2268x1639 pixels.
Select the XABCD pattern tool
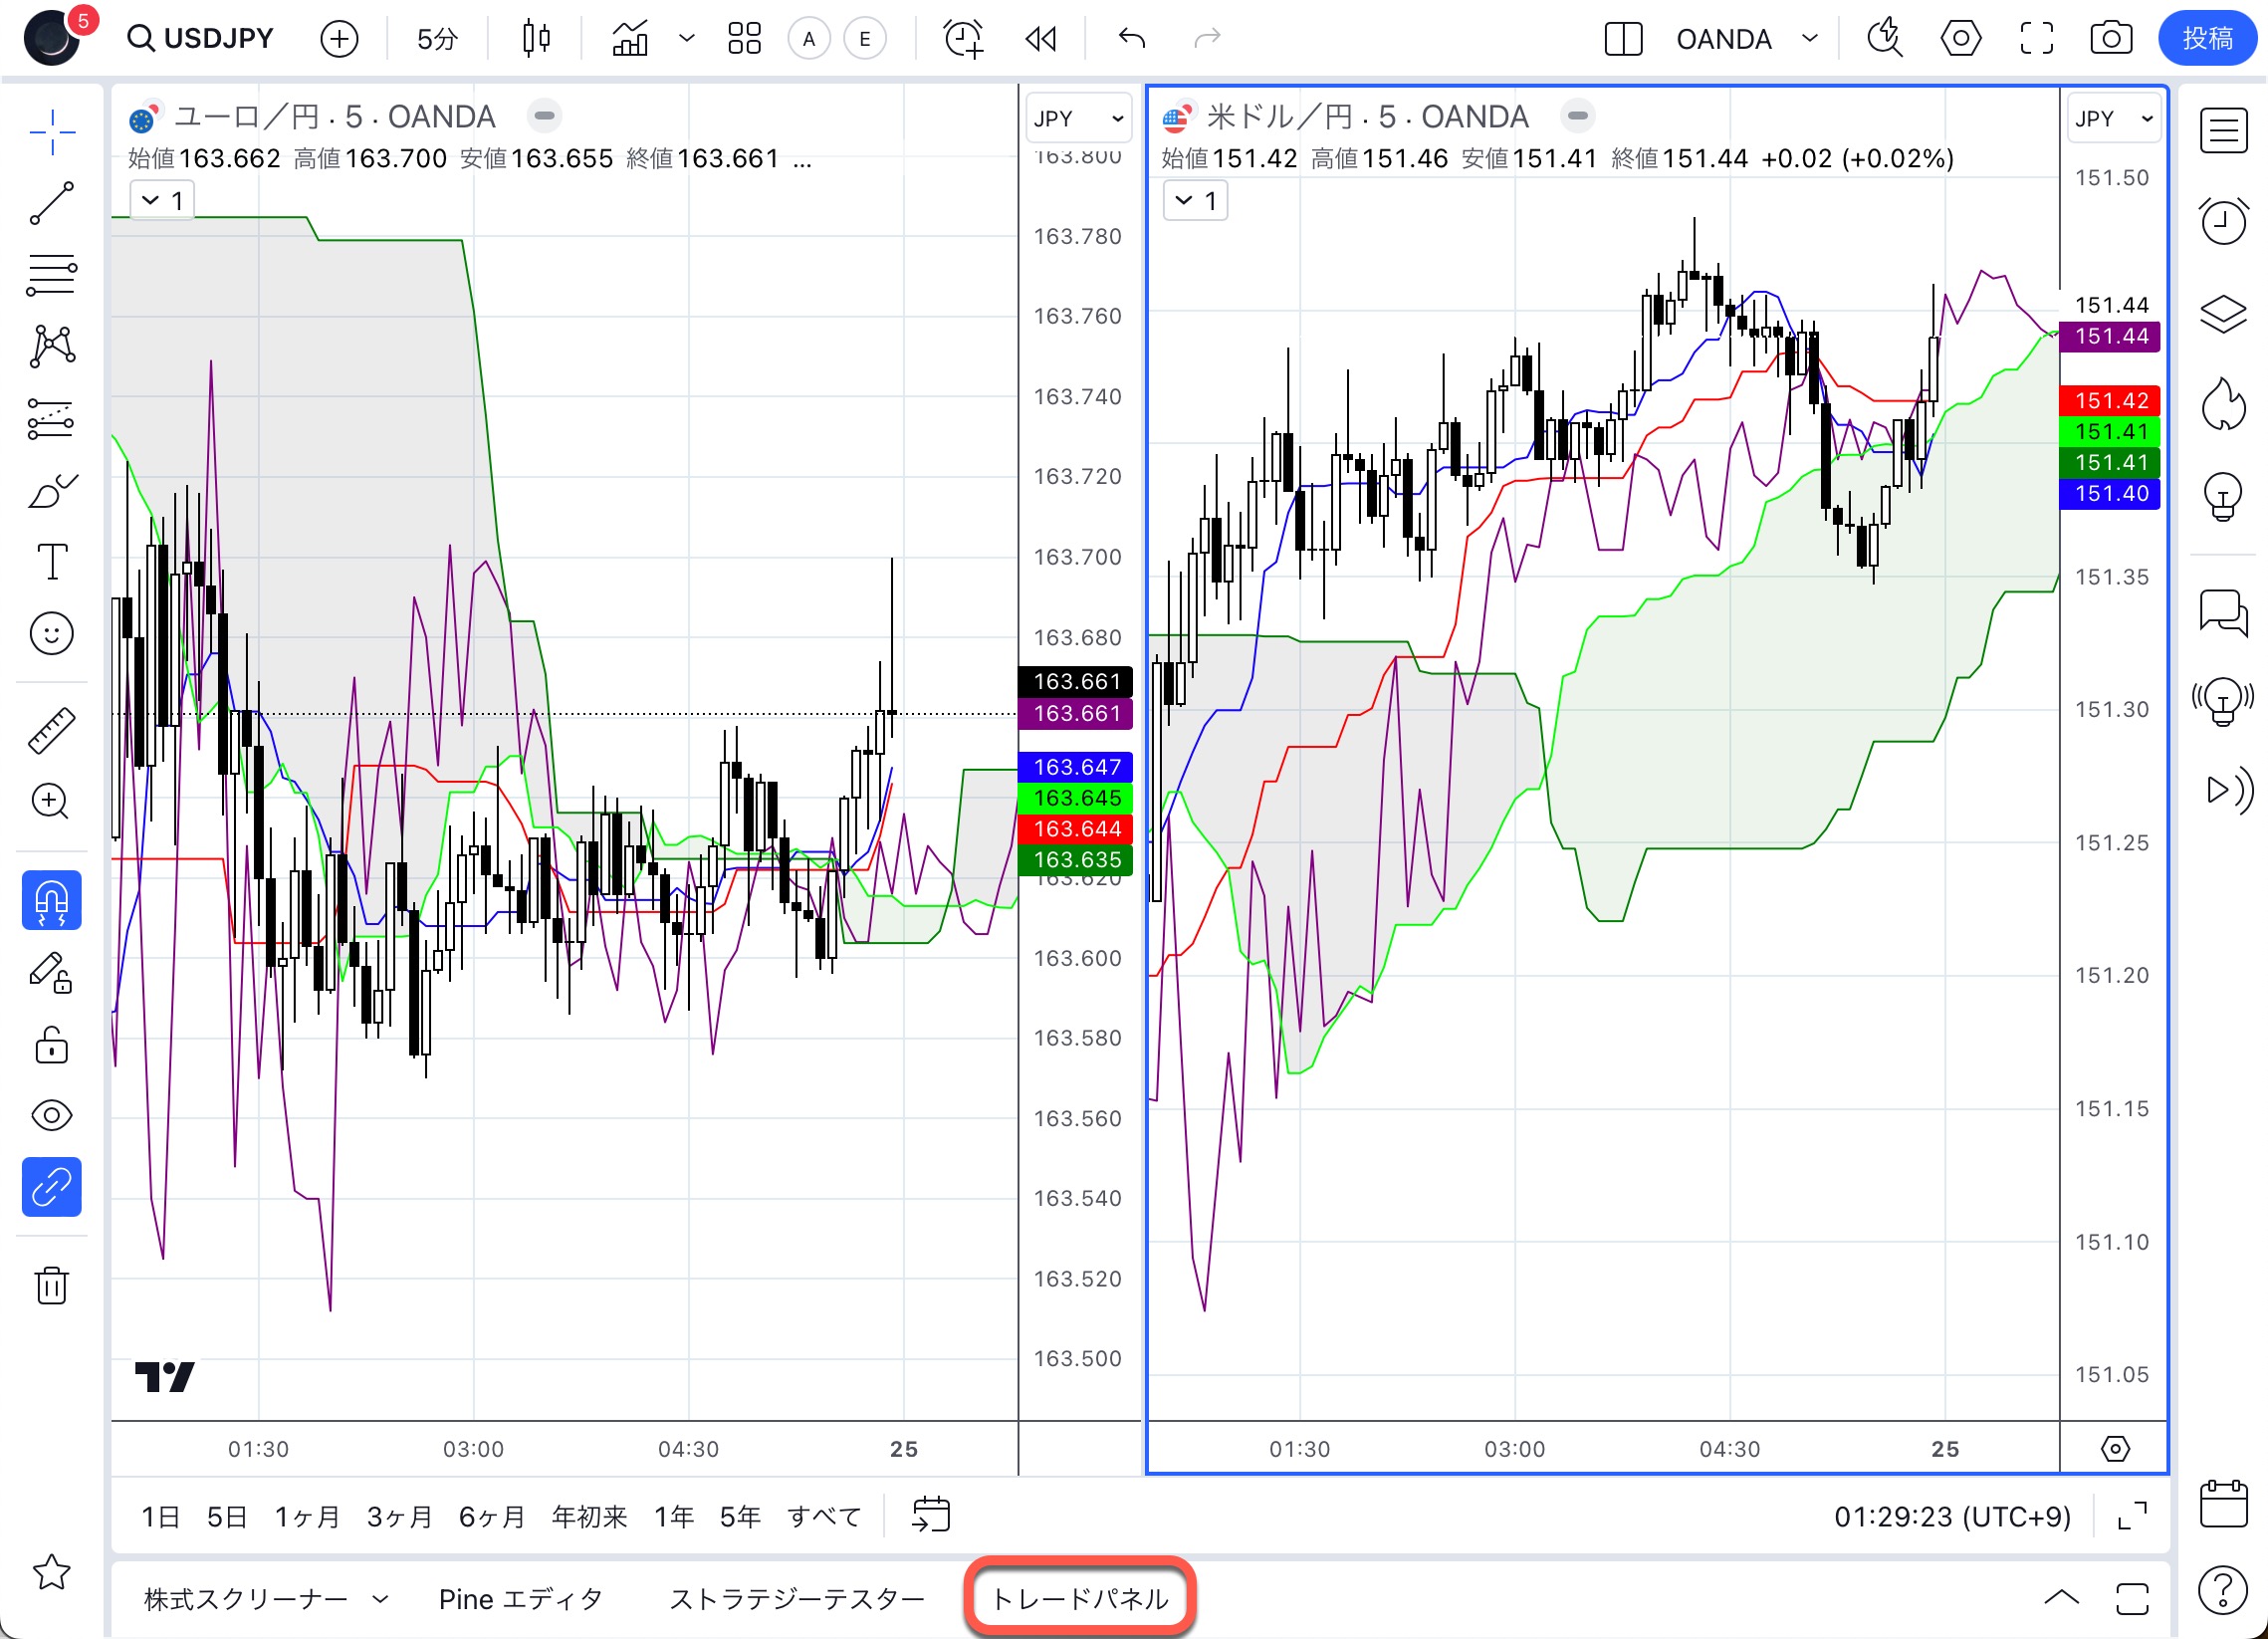tap(52, 346)
